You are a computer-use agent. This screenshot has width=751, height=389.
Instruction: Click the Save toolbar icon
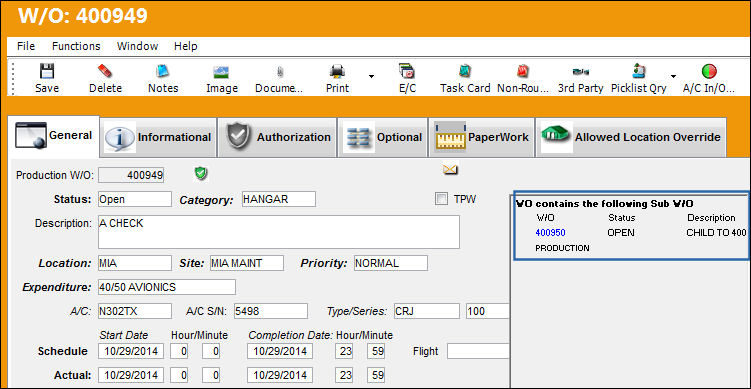click(47, 71)
